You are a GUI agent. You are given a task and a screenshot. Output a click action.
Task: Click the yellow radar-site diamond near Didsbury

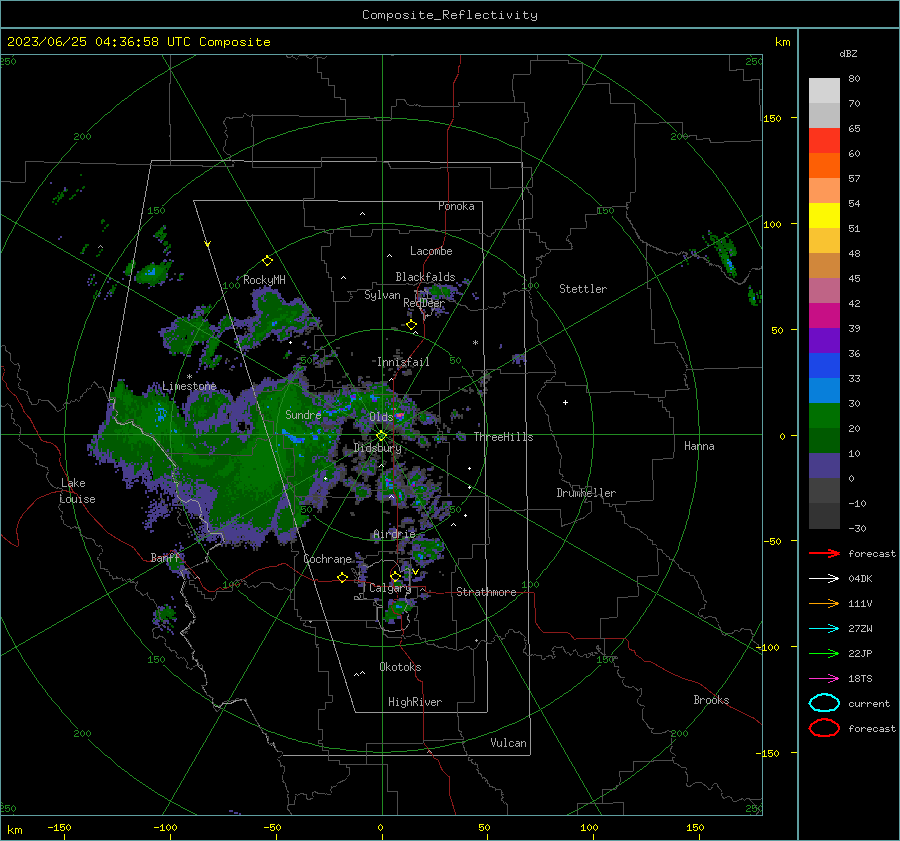[381, 436]
